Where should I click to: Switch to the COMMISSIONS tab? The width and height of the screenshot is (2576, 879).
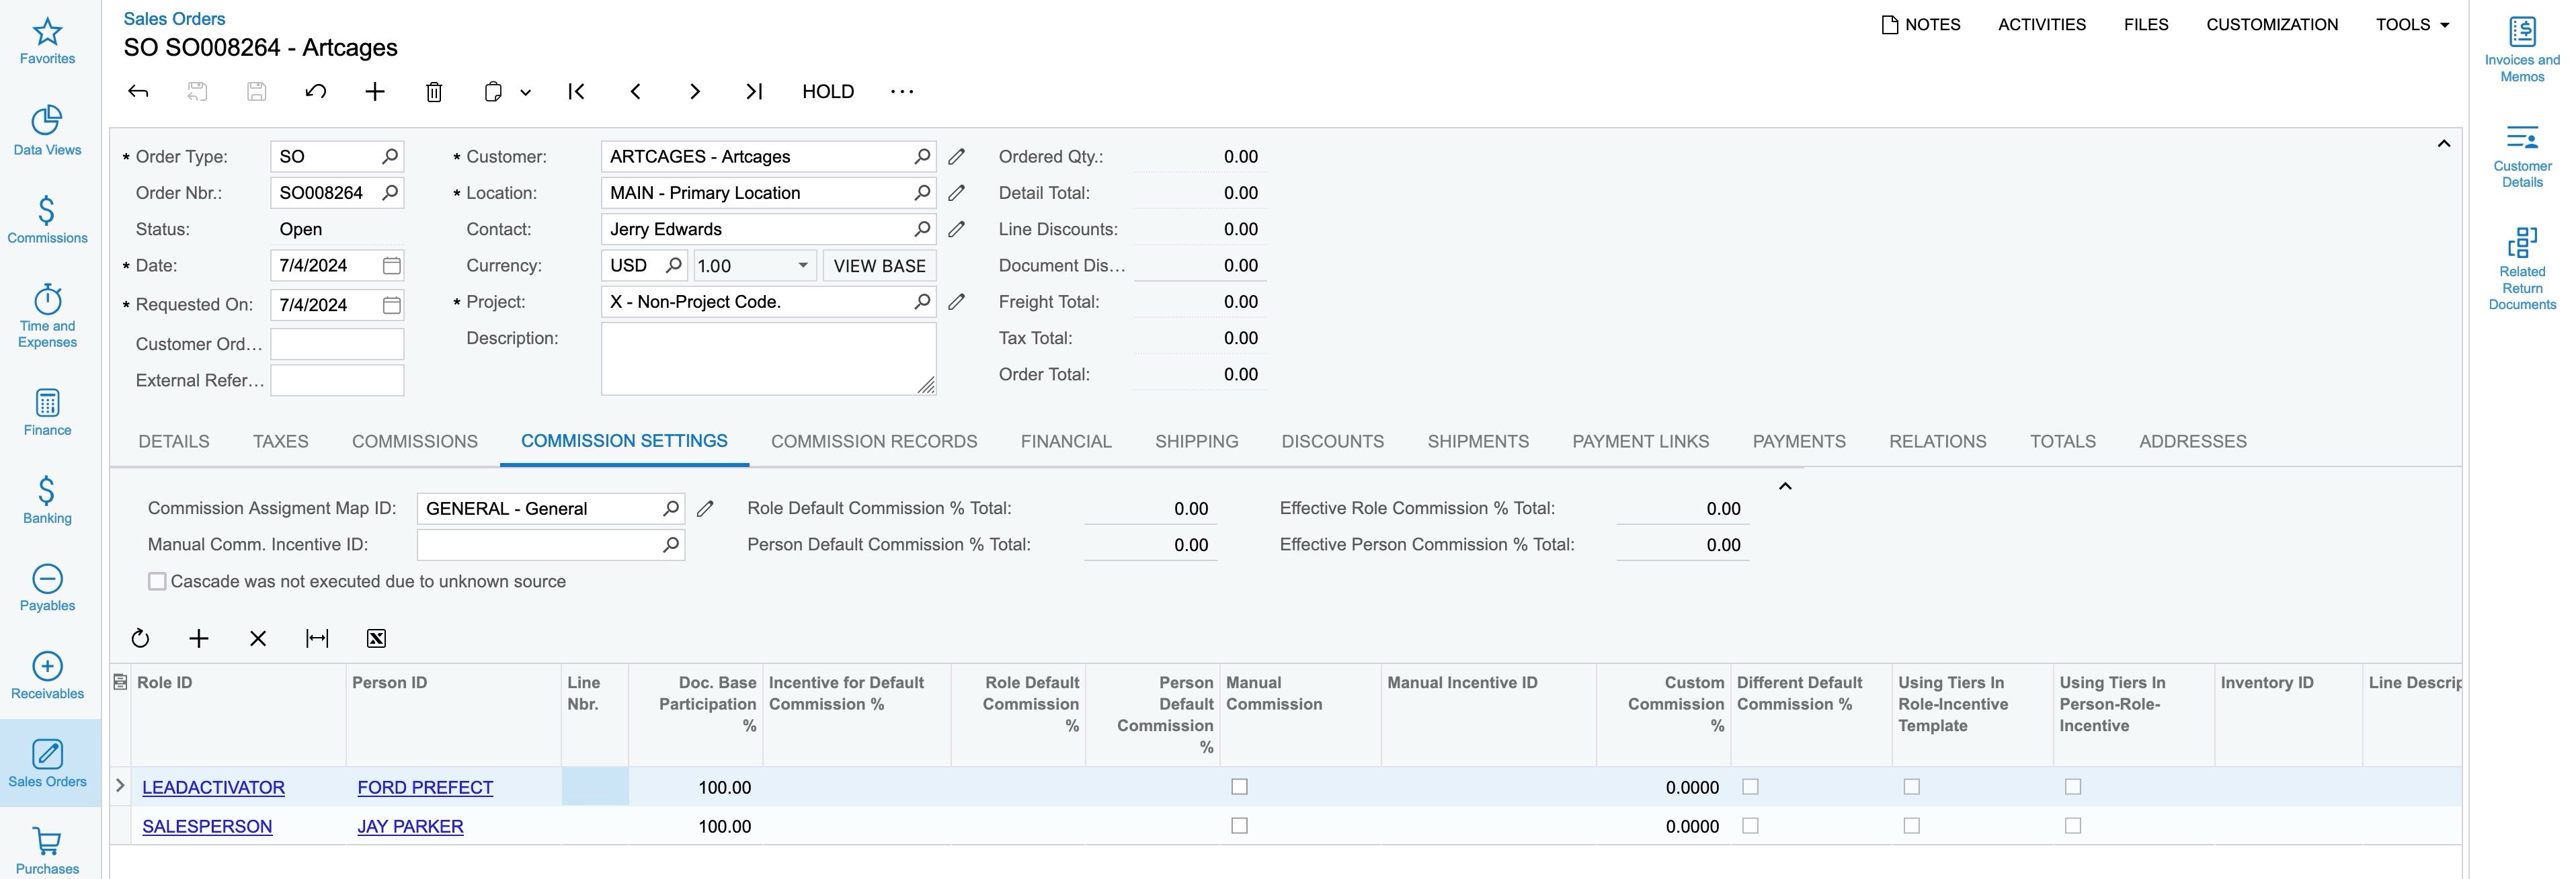[415, 442]
